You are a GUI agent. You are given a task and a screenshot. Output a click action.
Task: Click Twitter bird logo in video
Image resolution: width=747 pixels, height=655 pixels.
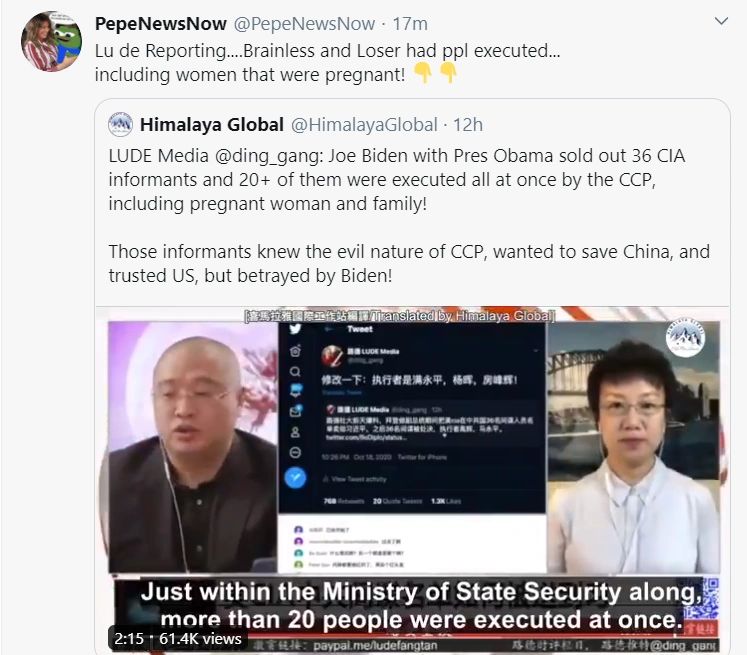(295, 329)
